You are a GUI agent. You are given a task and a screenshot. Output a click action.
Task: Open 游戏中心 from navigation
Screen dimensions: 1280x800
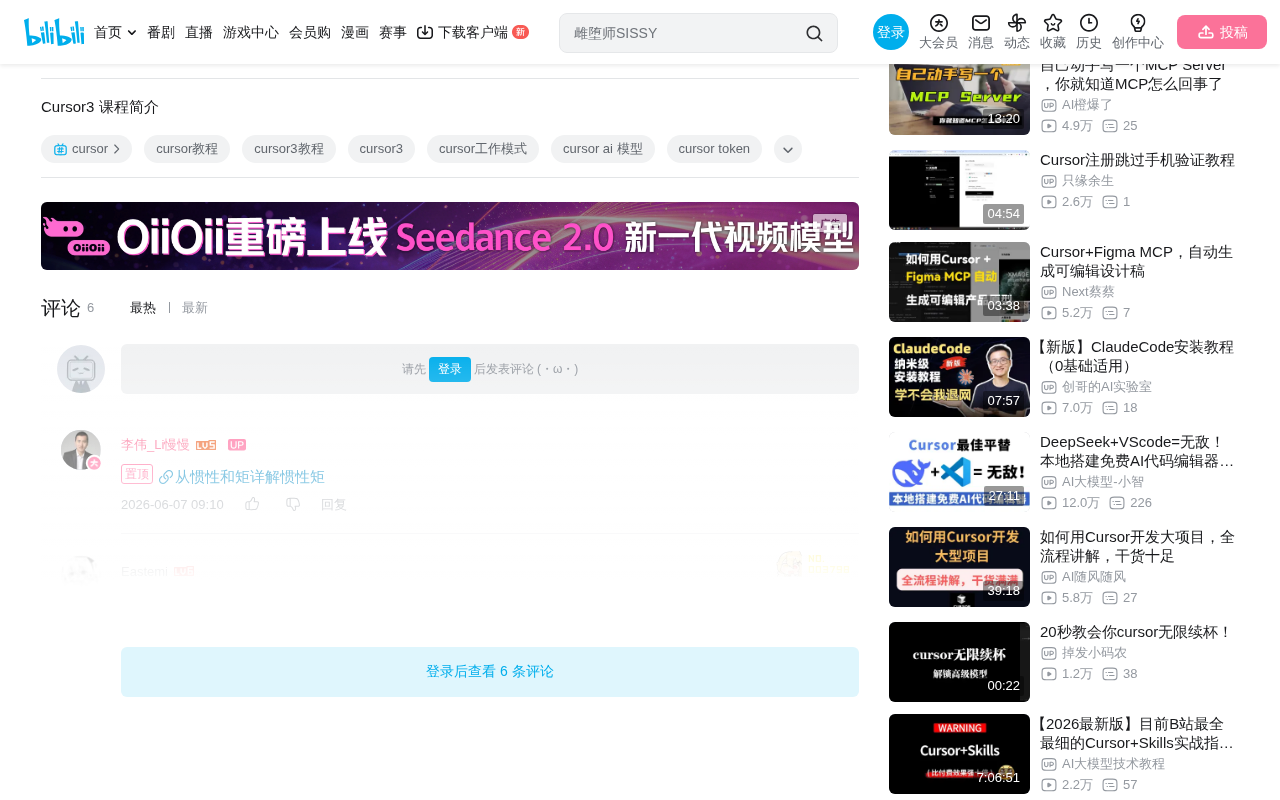click(x=251, y=33)
